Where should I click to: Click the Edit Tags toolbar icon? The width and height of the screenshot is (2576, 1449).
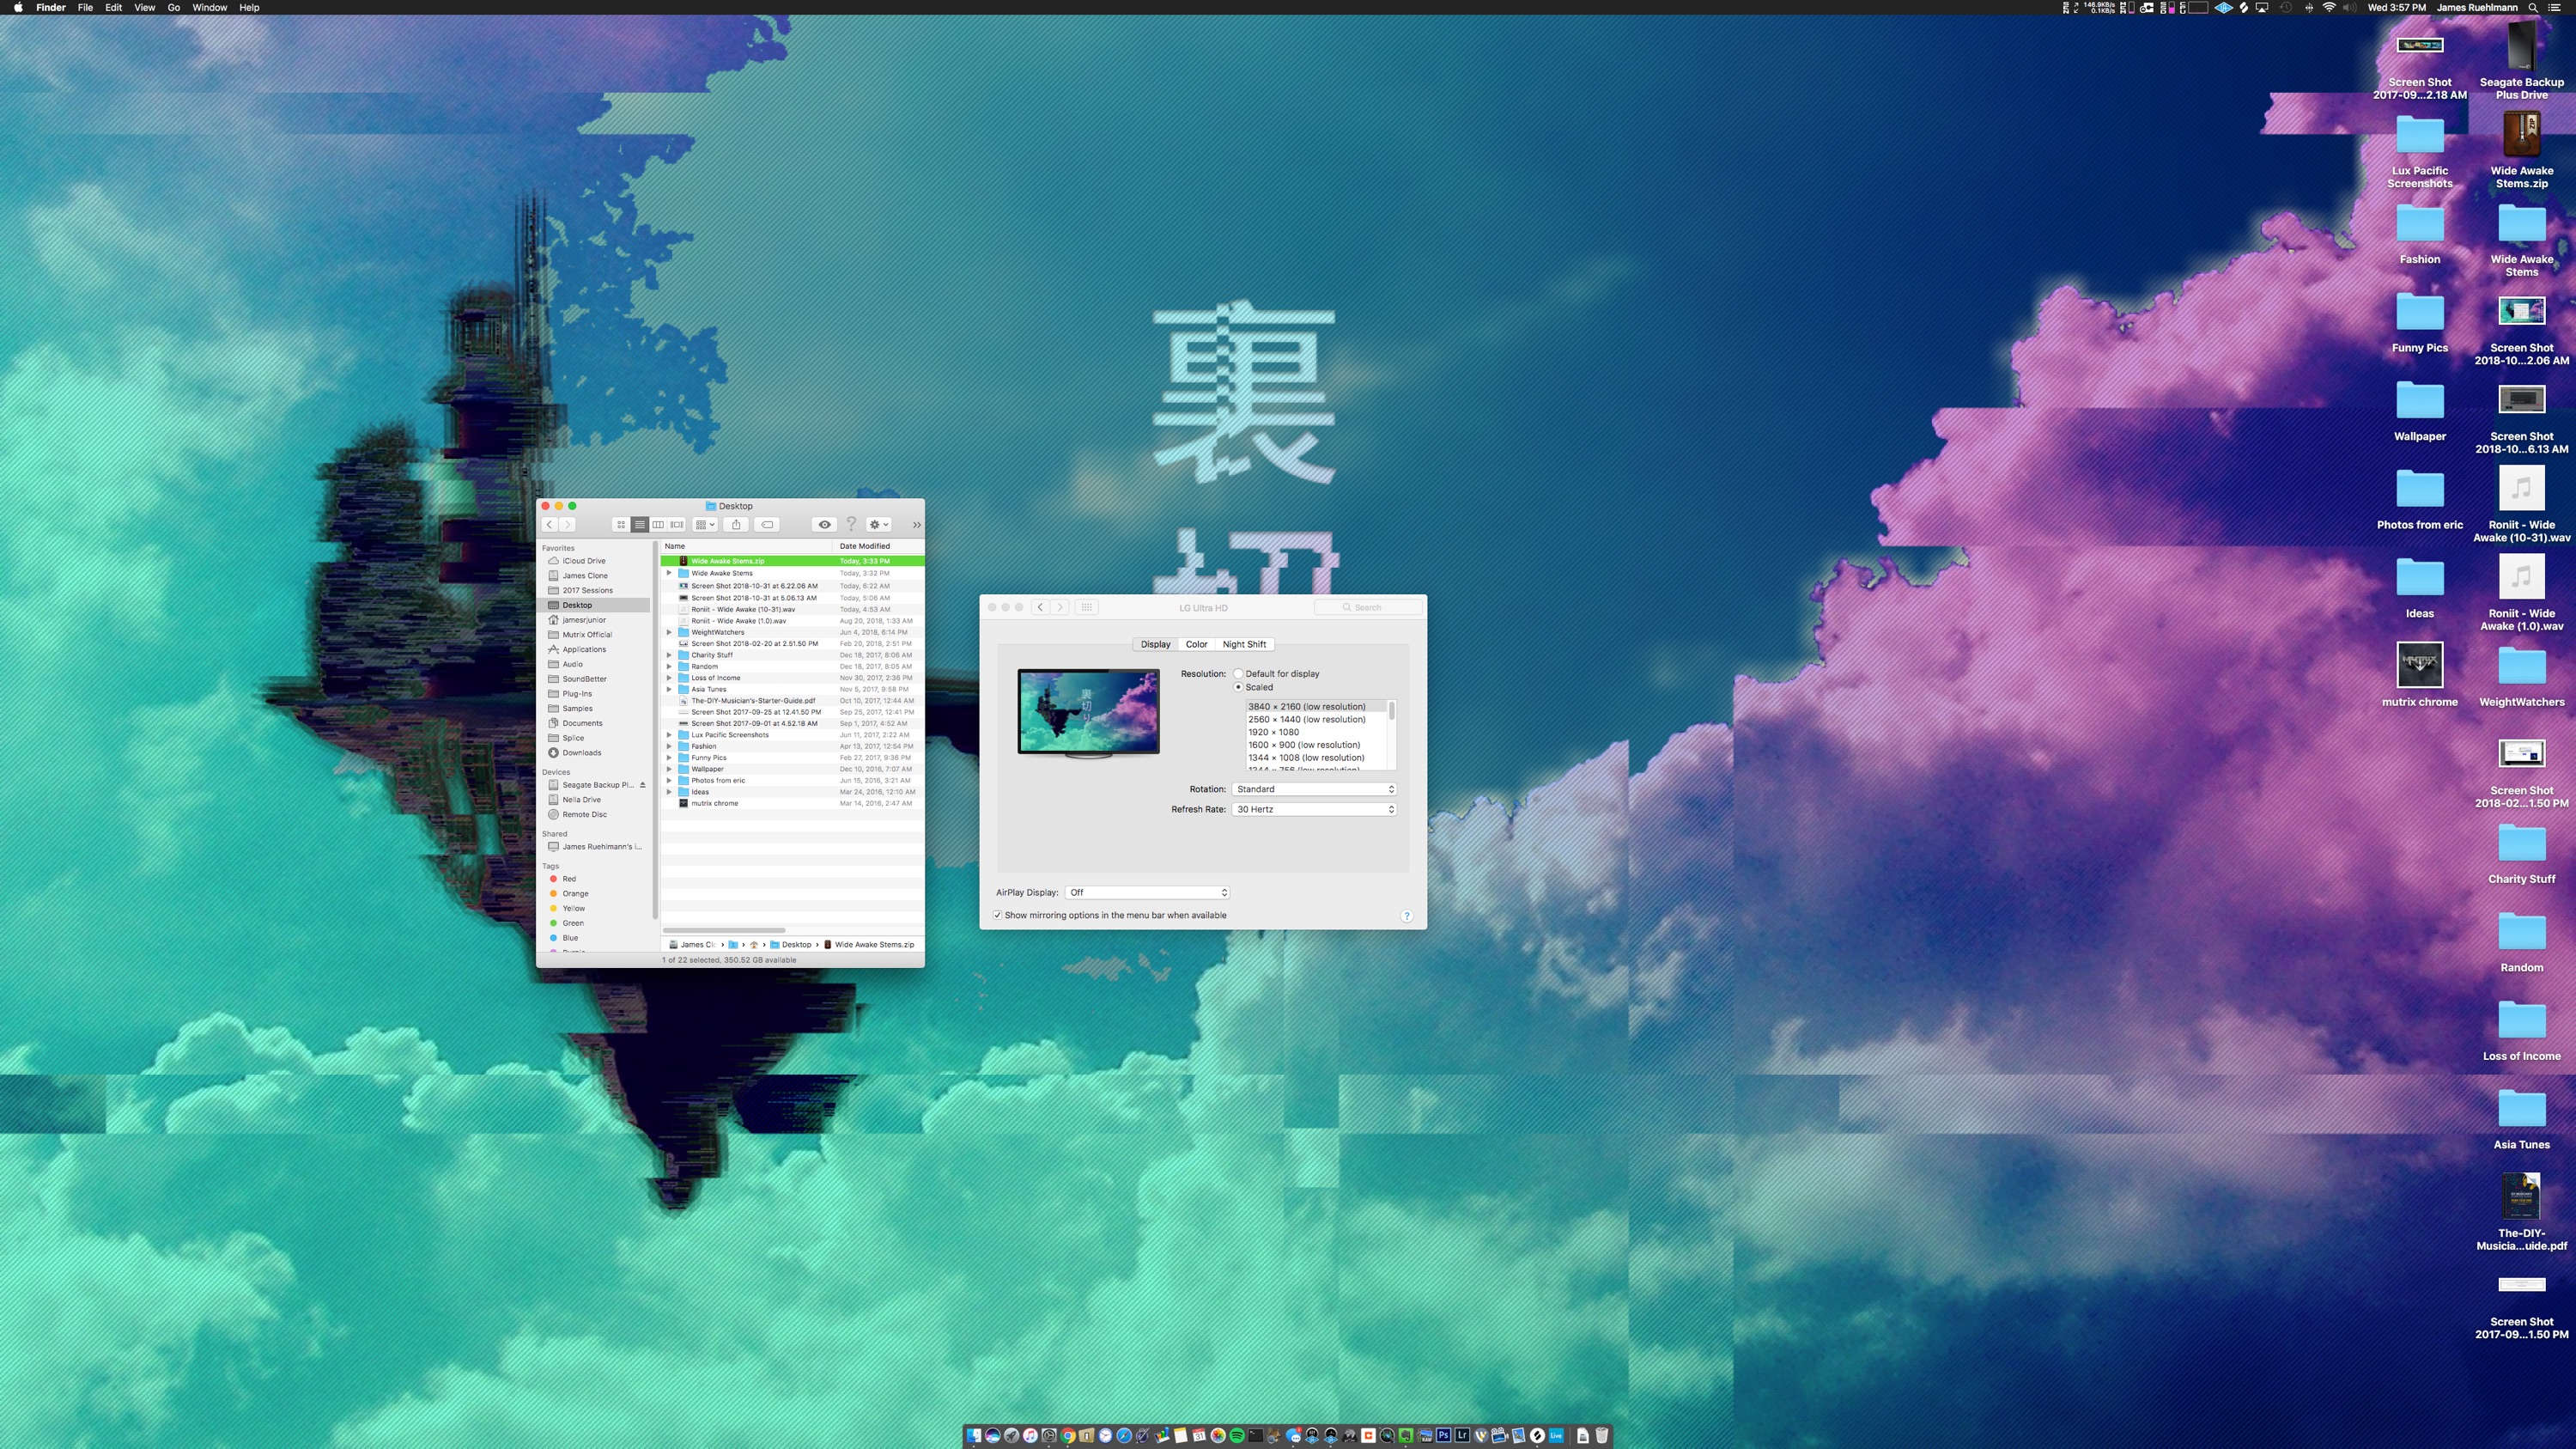pyautogui.click(x=767, y=525)
